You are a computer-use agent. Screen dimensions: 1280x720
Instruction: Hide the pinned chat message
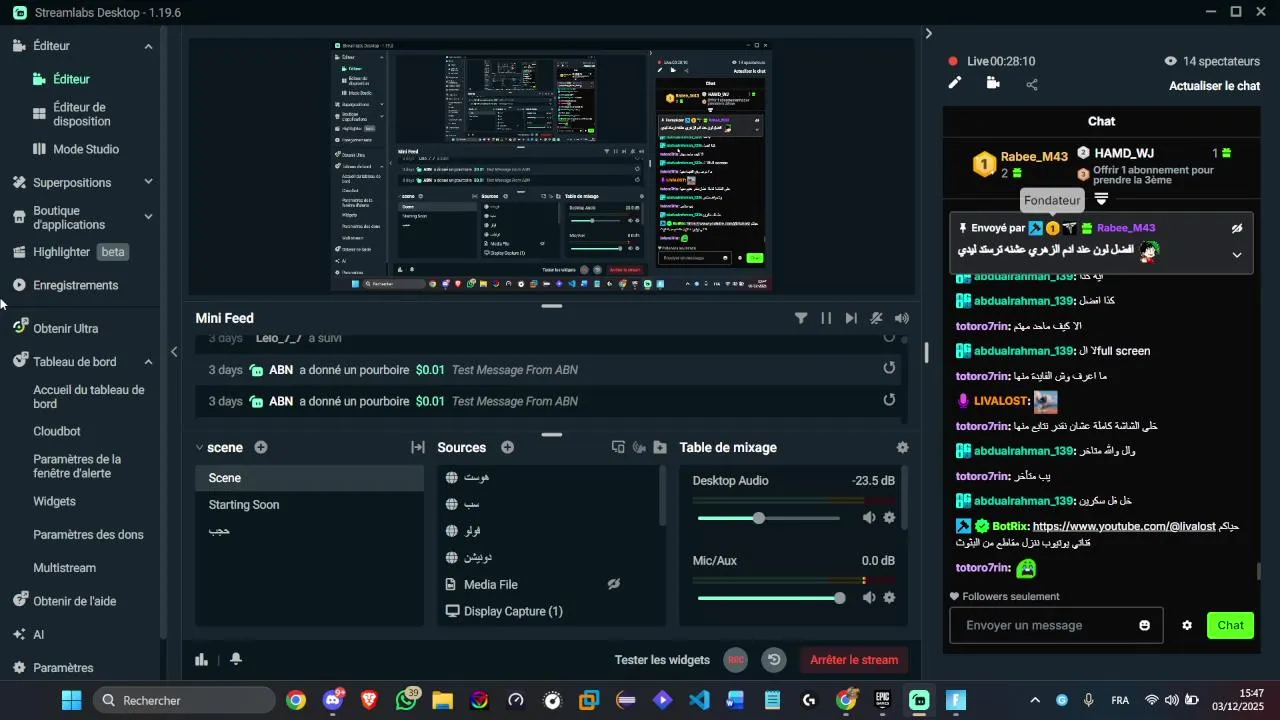1237,228
